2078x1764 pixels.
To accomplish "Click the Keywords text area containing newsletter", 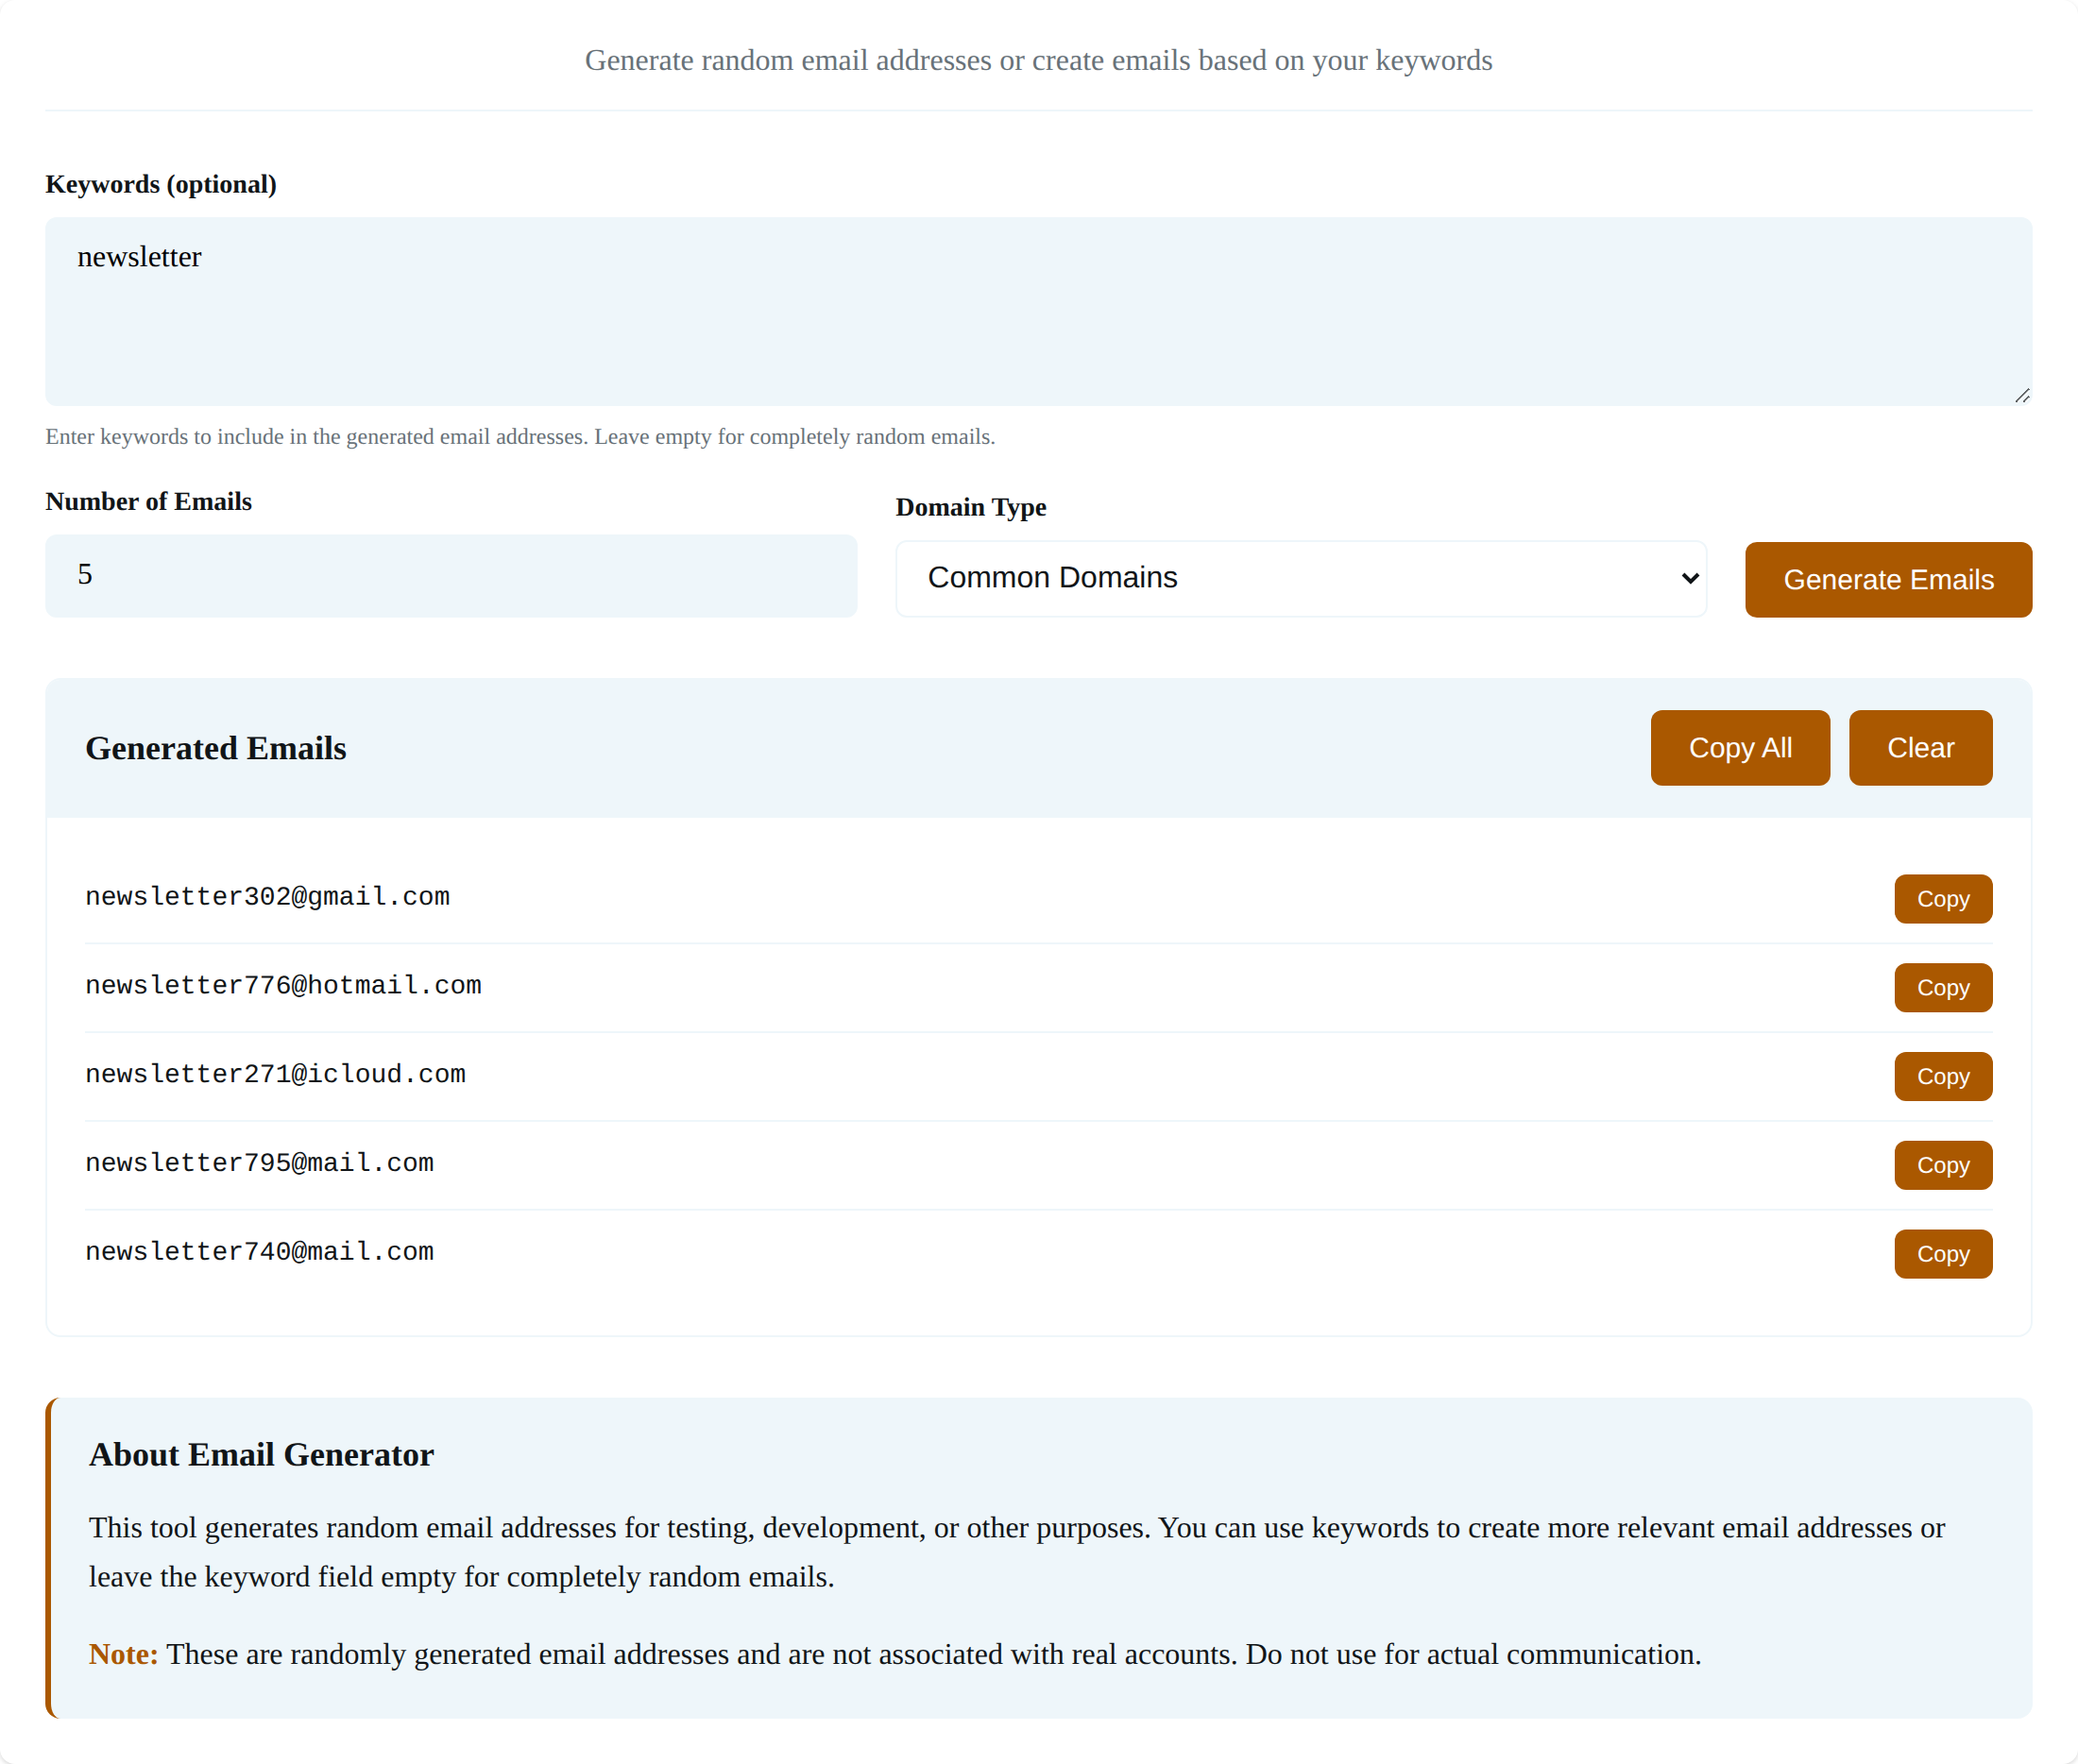I will [1038, 311].
